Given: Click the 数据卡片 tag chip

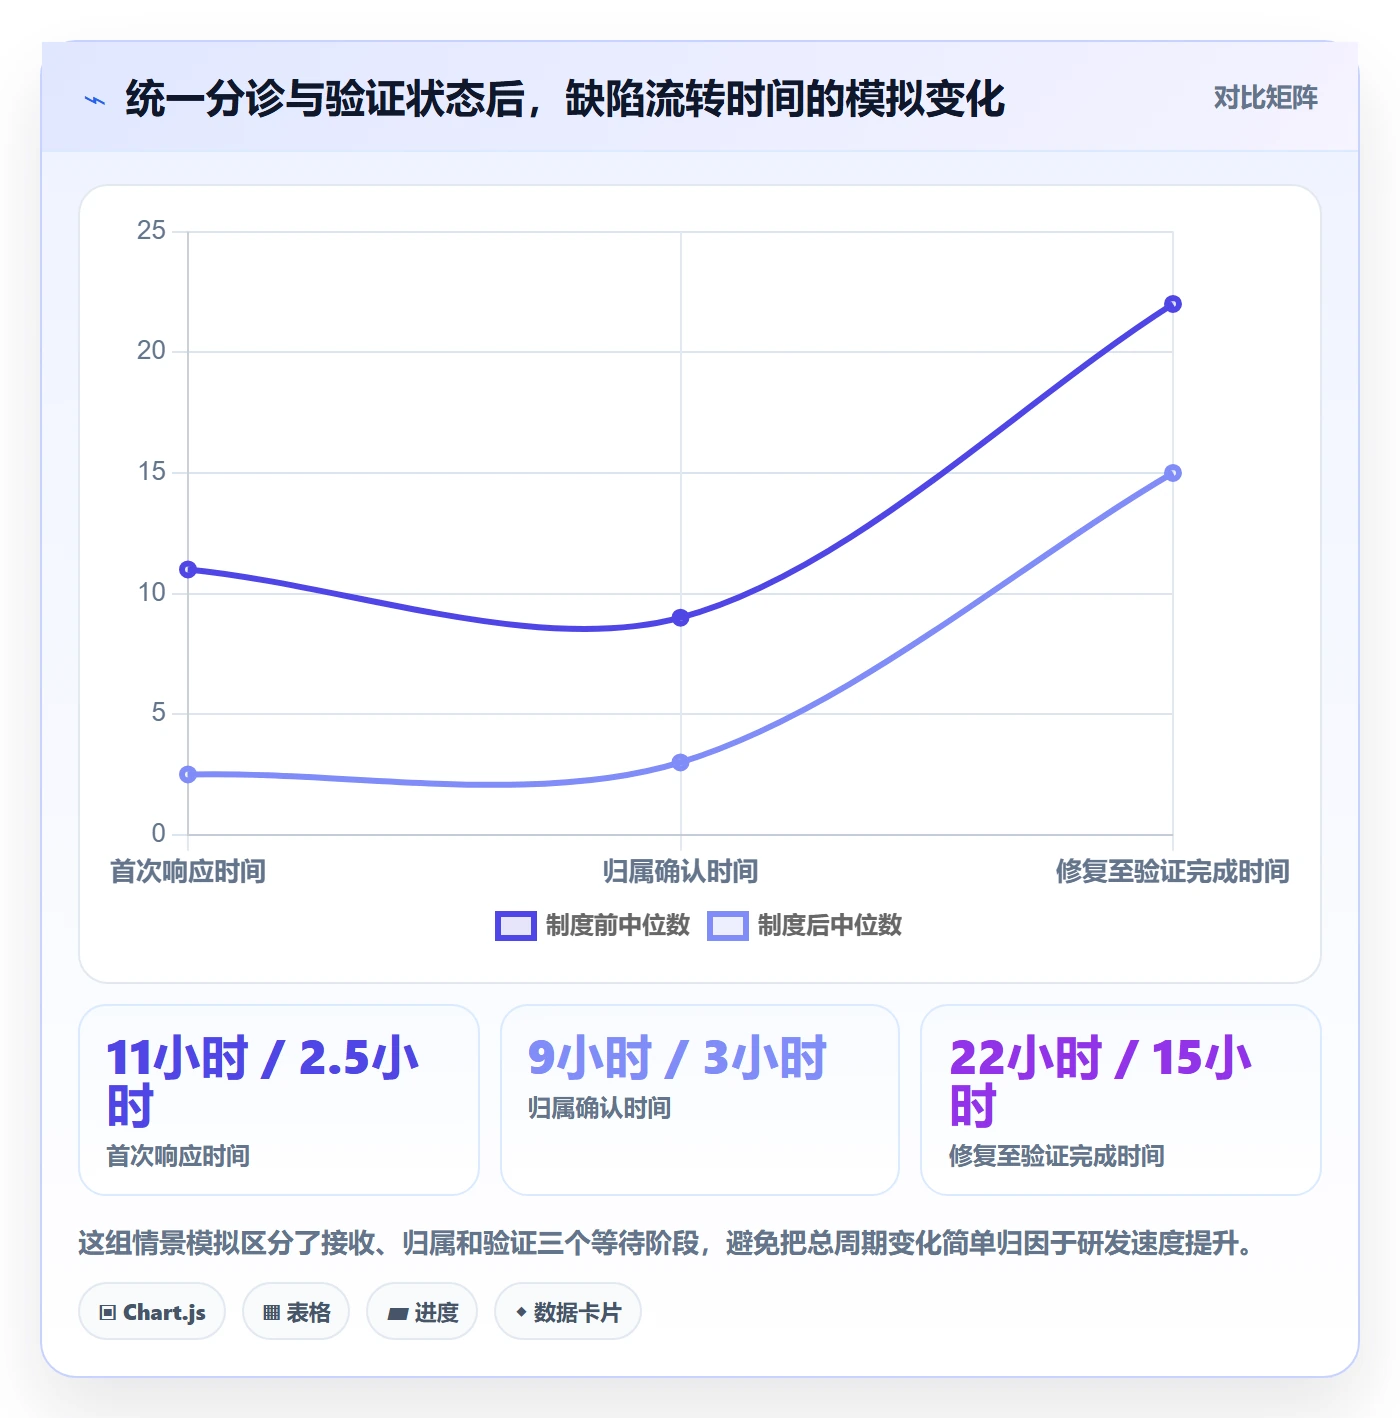Looking at the screenshot, I should coord(568,1312).
